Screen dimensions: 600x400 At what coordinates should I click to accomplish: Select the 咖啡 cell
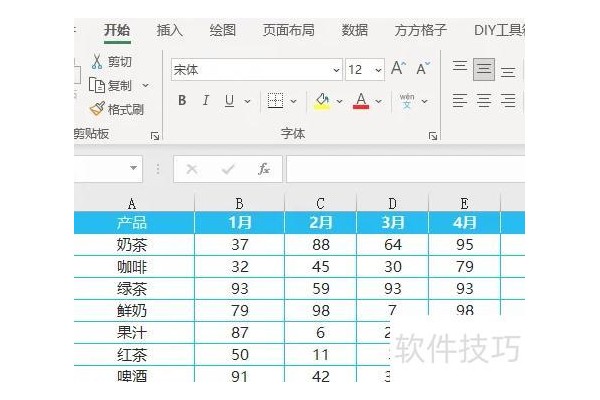tap(132, 267)
